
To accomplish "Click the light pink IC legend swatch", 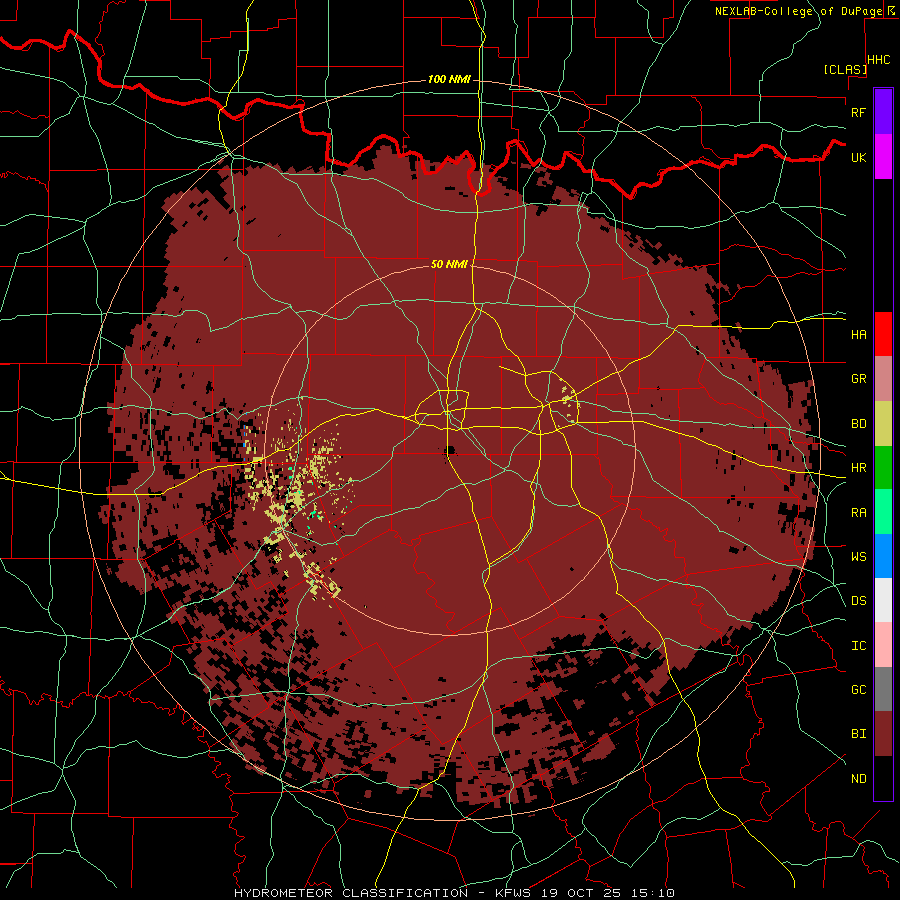I will point(883,645).
